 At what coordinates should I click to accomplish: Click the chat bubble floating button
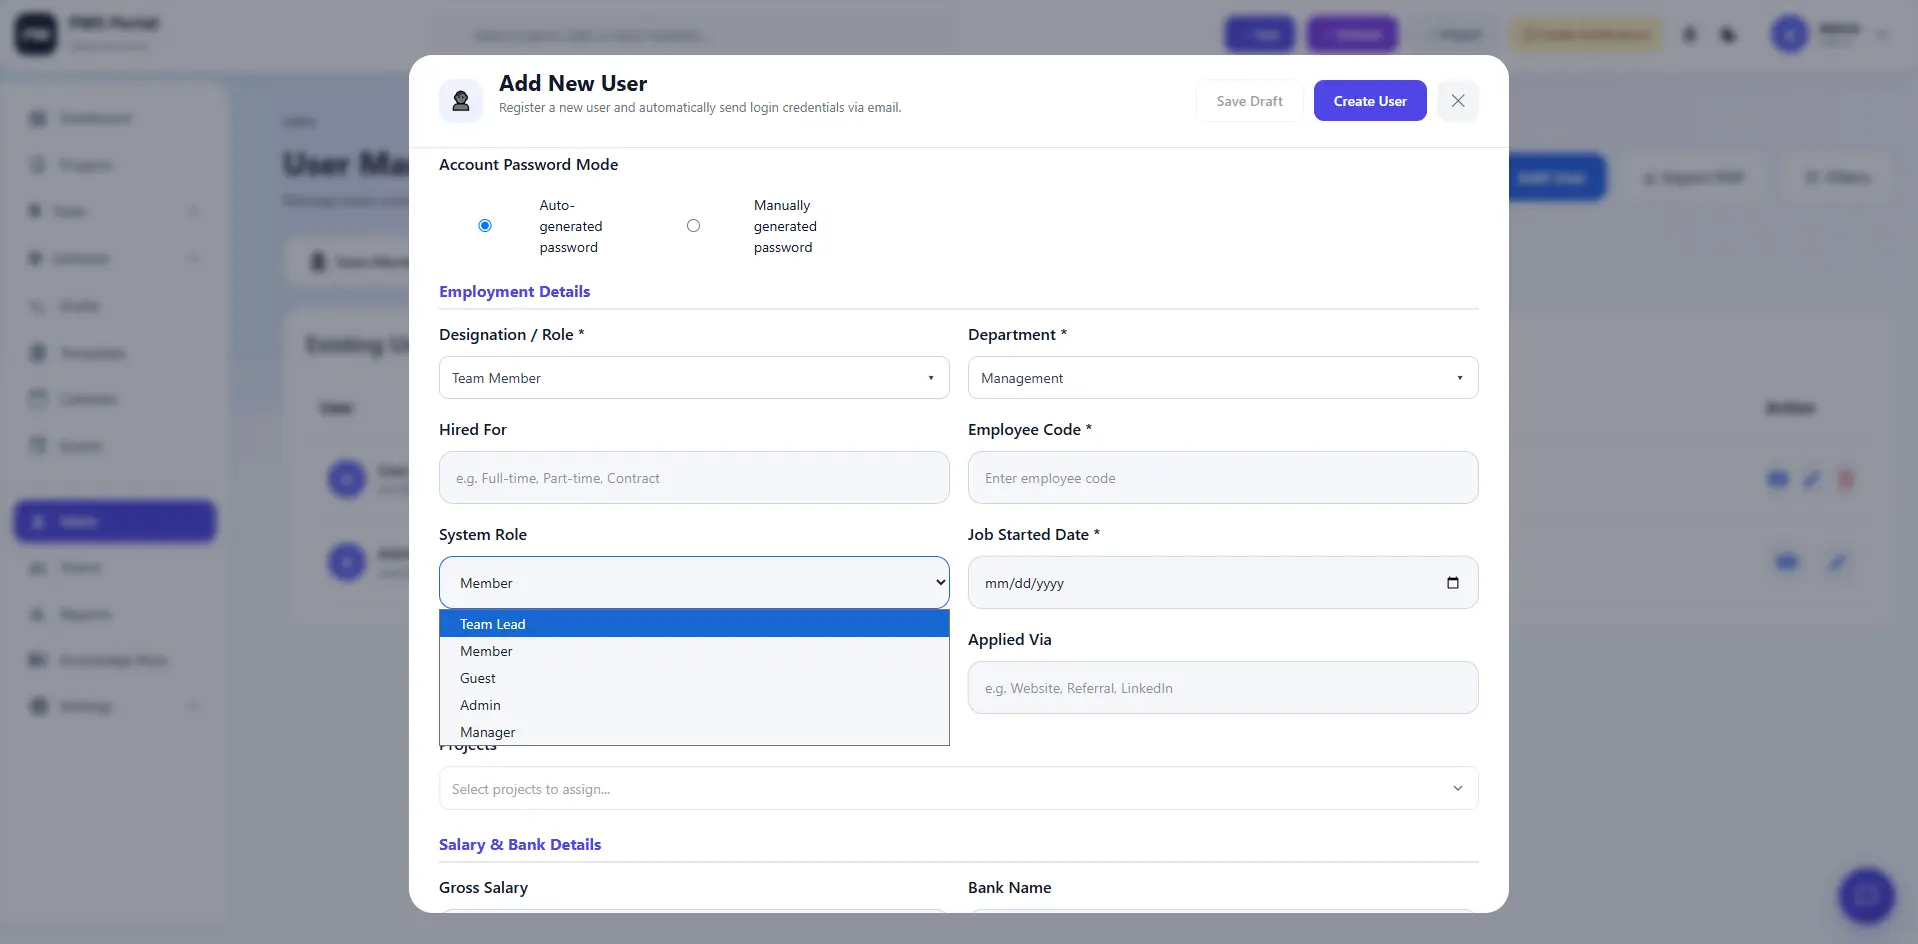tap(1866, 895)
